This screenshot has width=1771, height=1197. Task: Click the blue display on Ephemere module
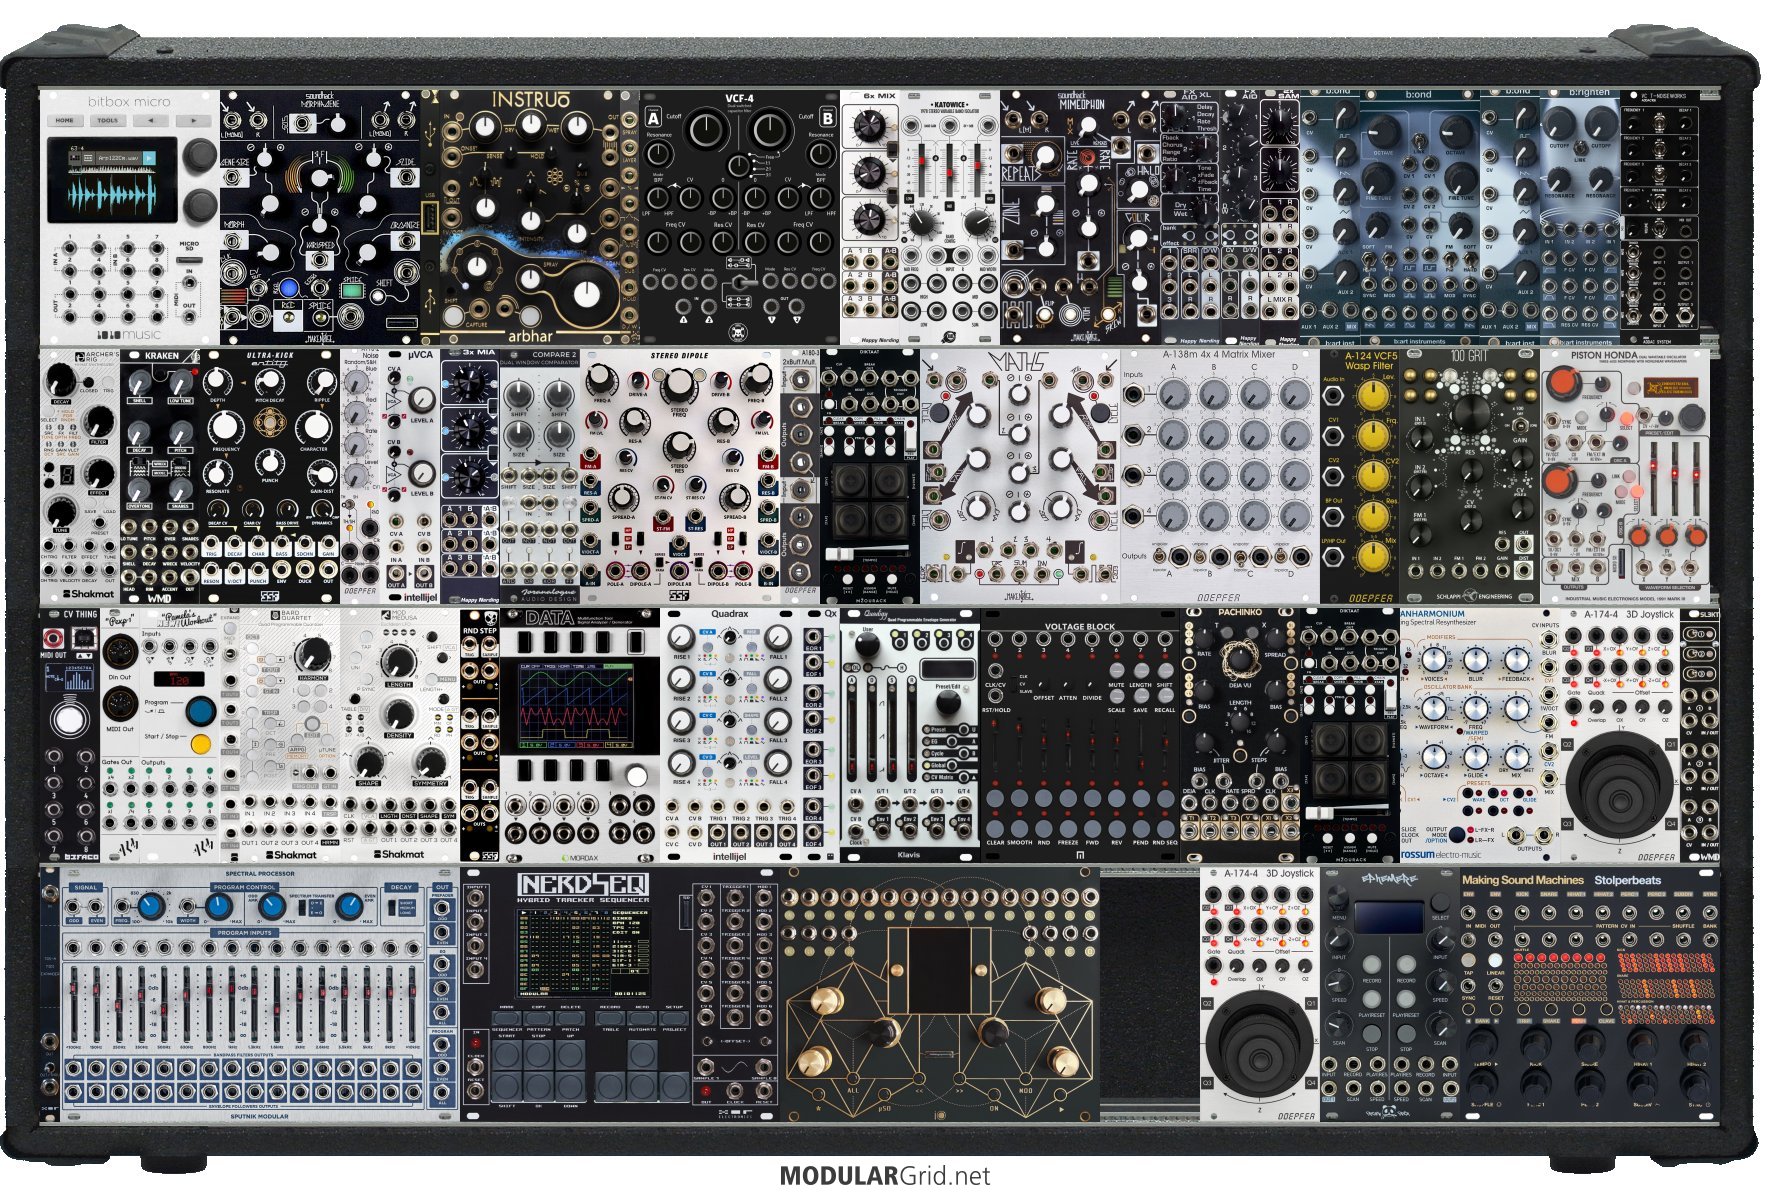pos(1391,917)
